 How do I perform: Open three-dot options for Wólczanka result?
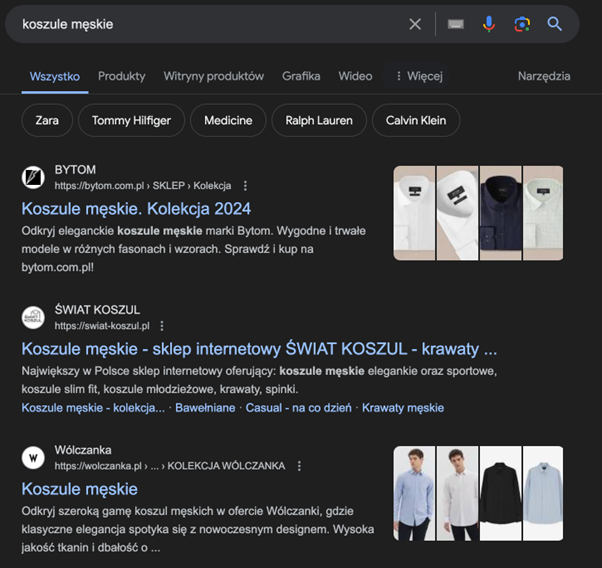(x=299, y=466)
